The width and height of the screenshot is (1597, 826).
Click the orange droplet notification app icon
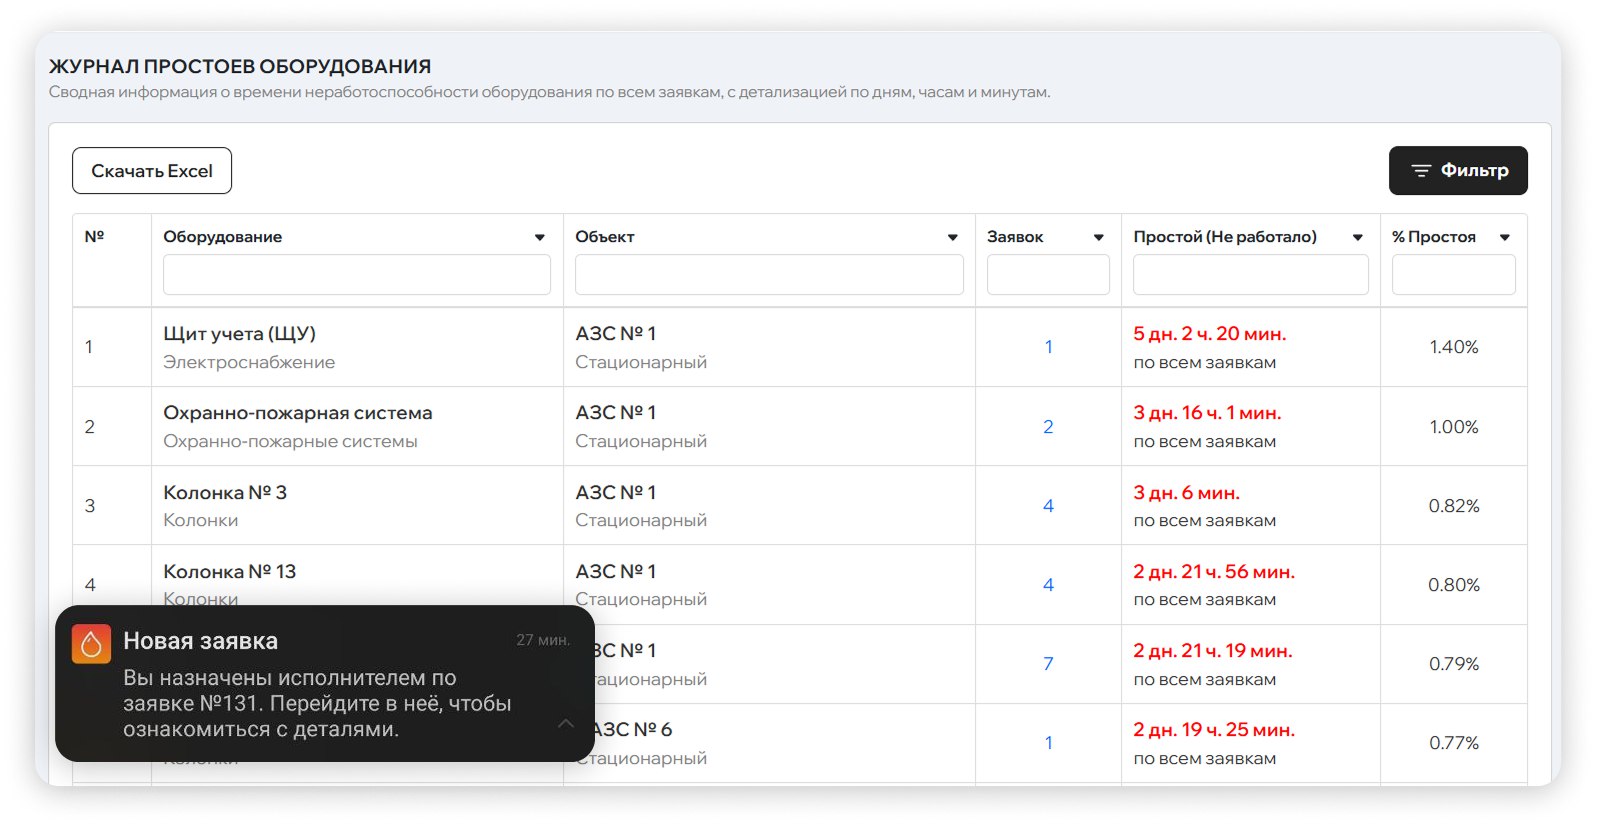pyautogui.click(x=91, y=644)
